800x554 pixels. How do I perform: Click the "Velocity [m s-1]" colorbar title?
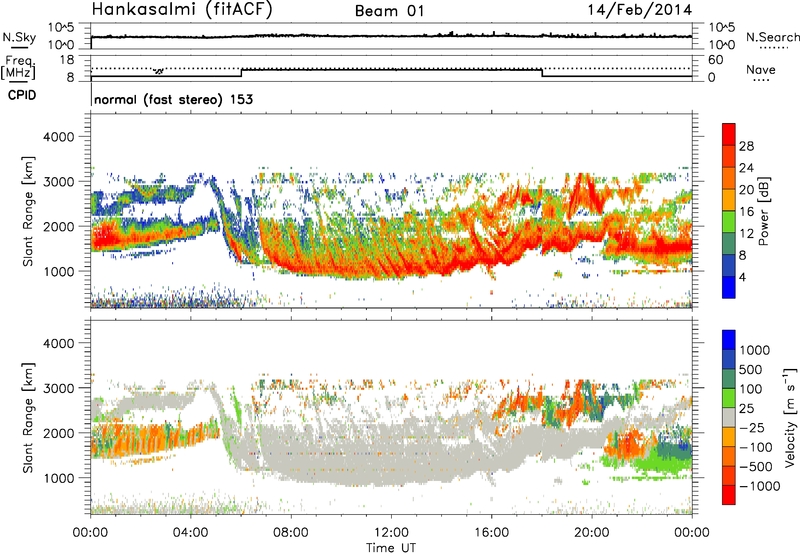[790, 417]
